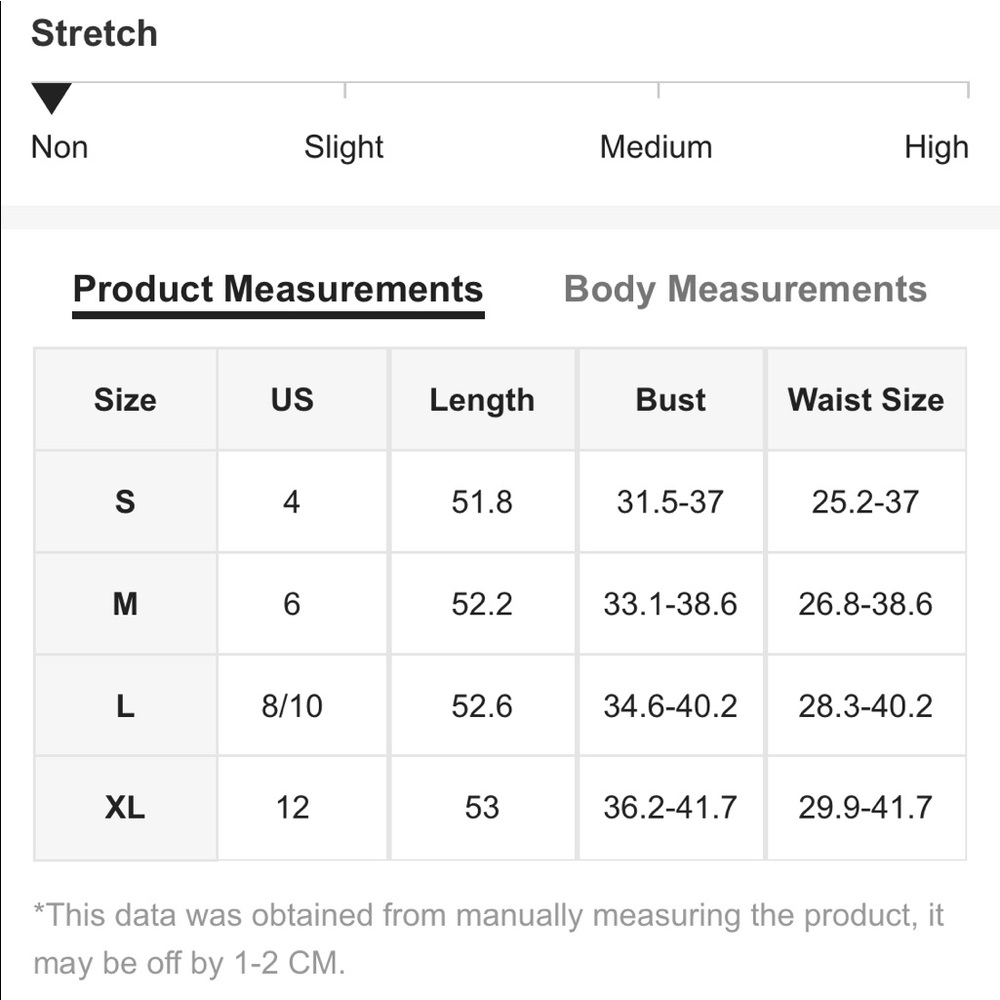The height and width of the screenshot is (1000, 1000).
Task: Click the Bust column header
Action: pos(670,400)
